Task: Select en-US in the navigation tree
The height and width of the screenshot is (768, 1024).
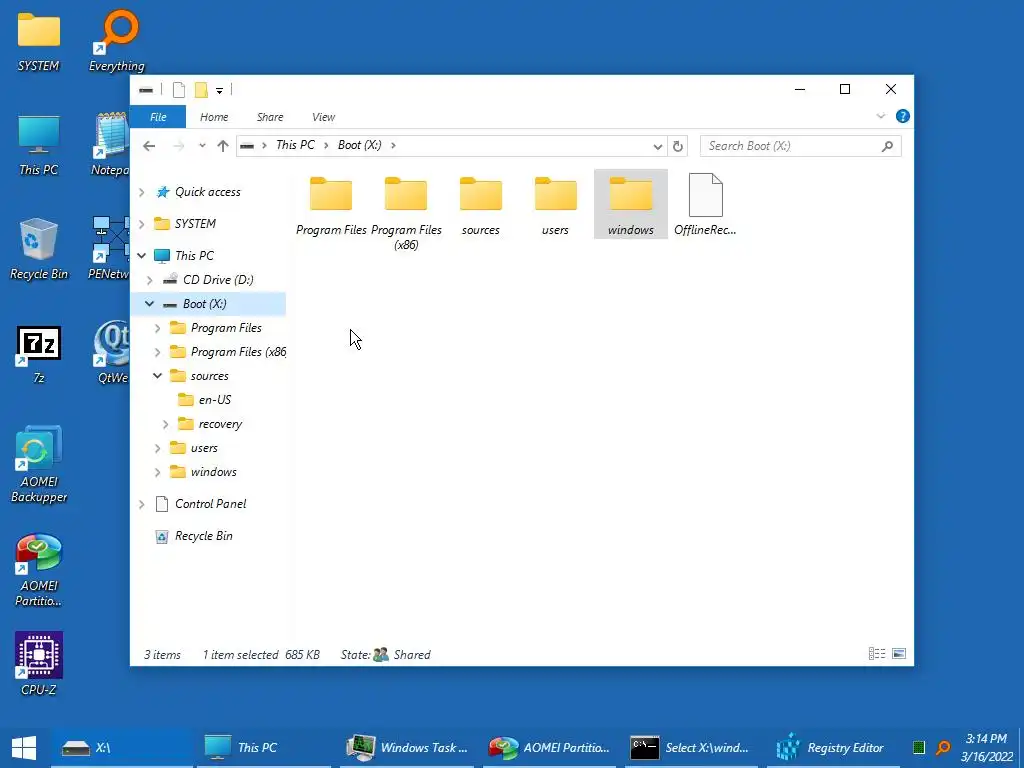Action: pyautogui.click(x=215, y=400)
